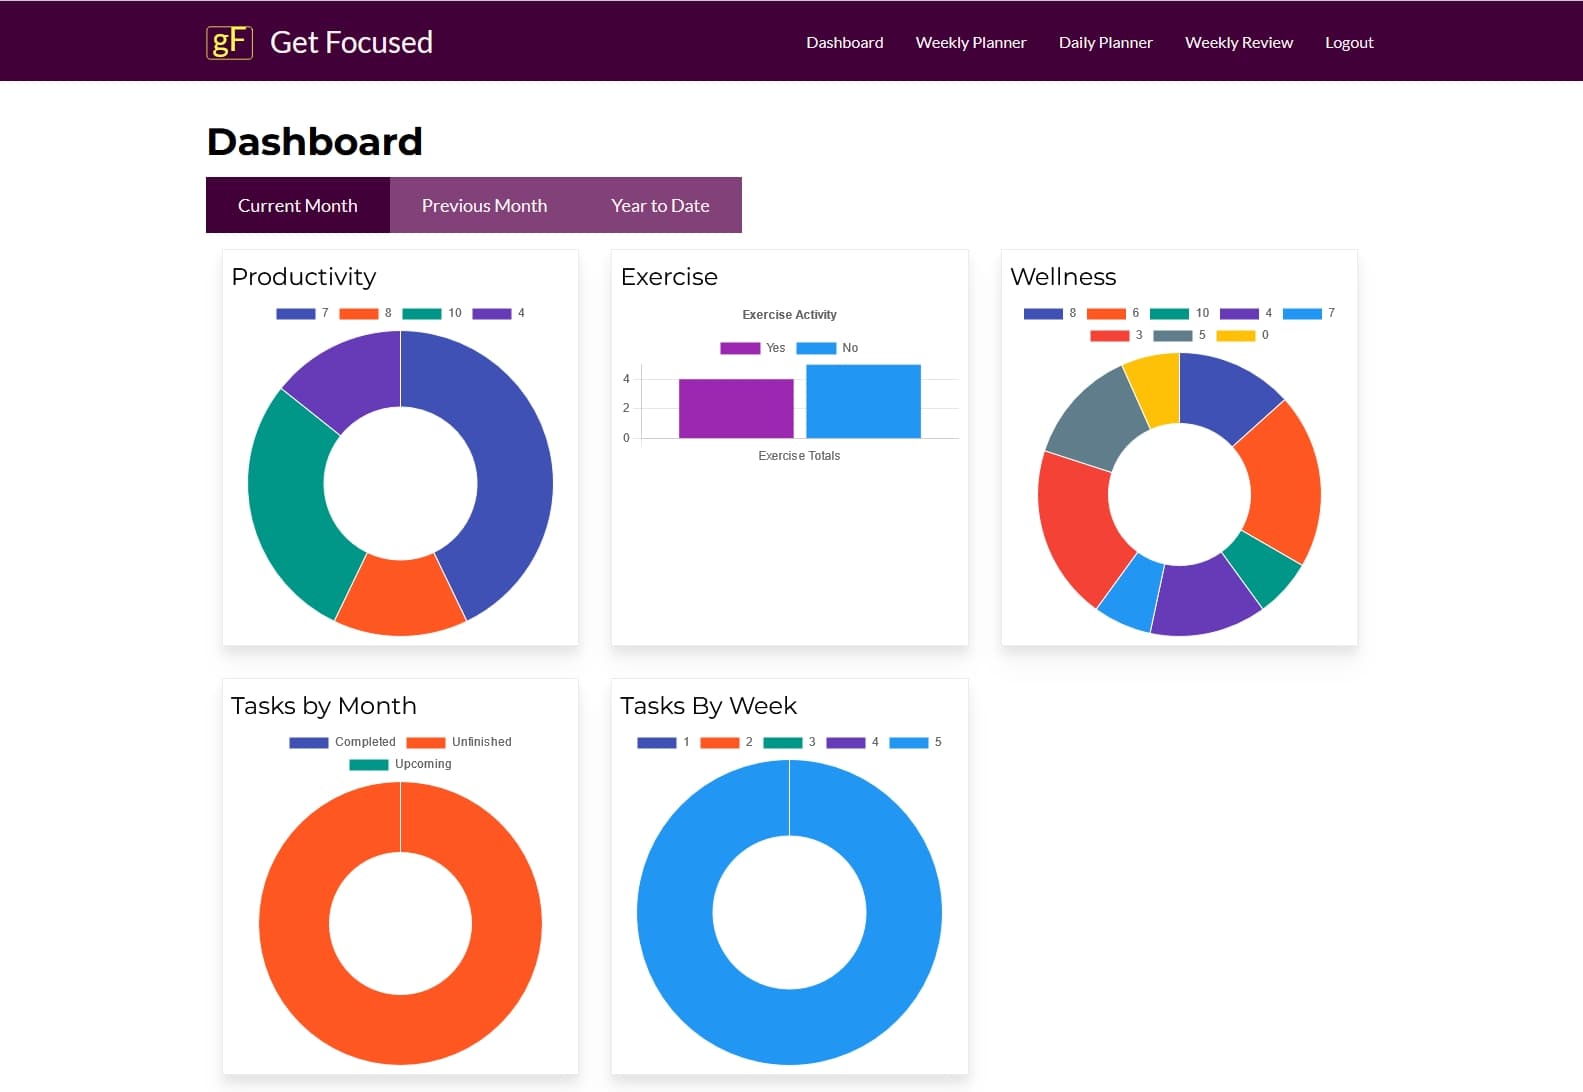
Task: Click the orange Wellness donut segment
Action: [x=1283, y=485]
